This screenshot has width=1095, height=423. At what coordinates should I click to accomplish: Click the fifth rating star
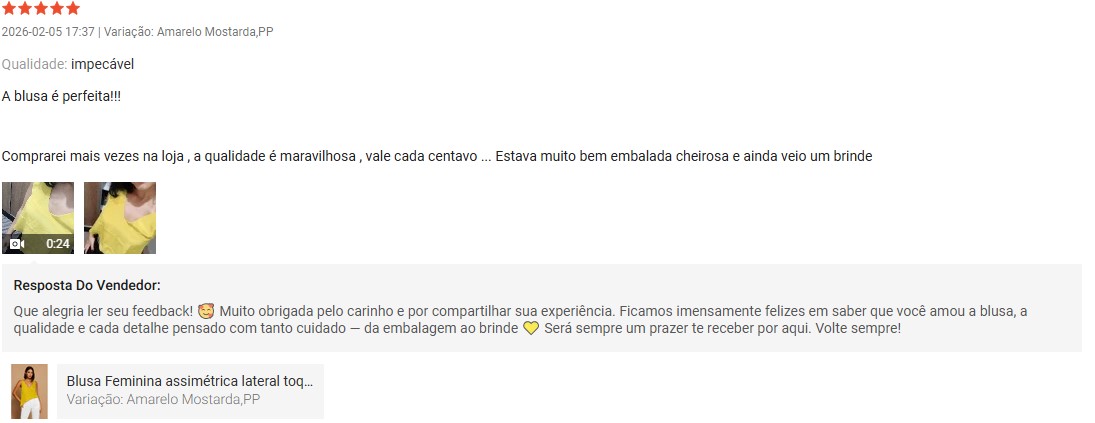point(73,8)
